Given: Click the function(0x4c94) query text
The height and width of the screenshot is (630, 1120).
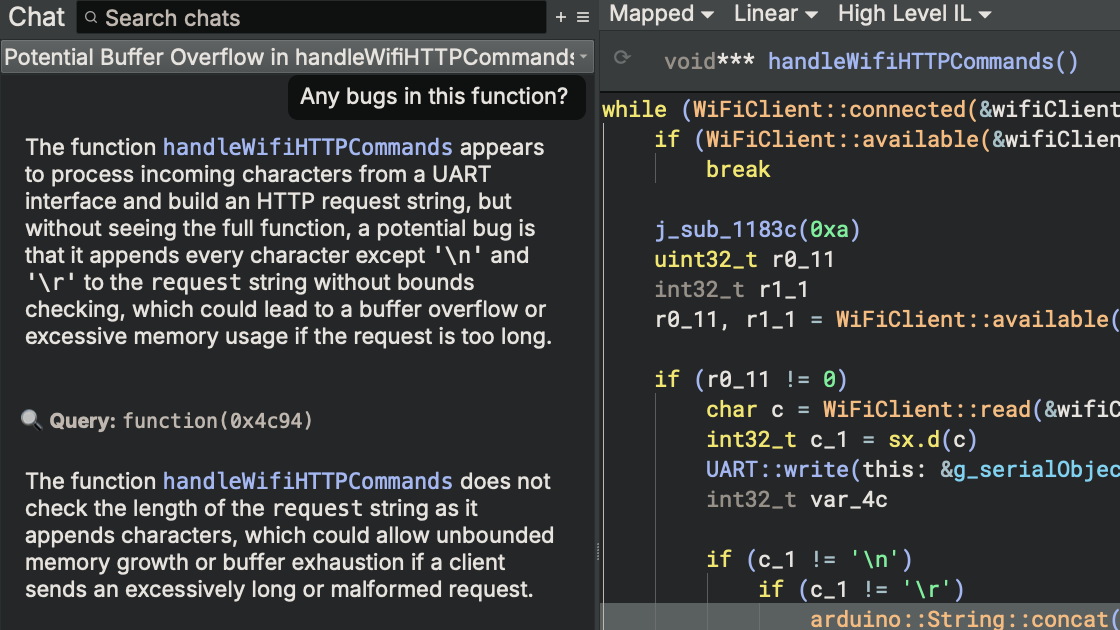Looking at the screenshot, I should (x=217, y=421).
